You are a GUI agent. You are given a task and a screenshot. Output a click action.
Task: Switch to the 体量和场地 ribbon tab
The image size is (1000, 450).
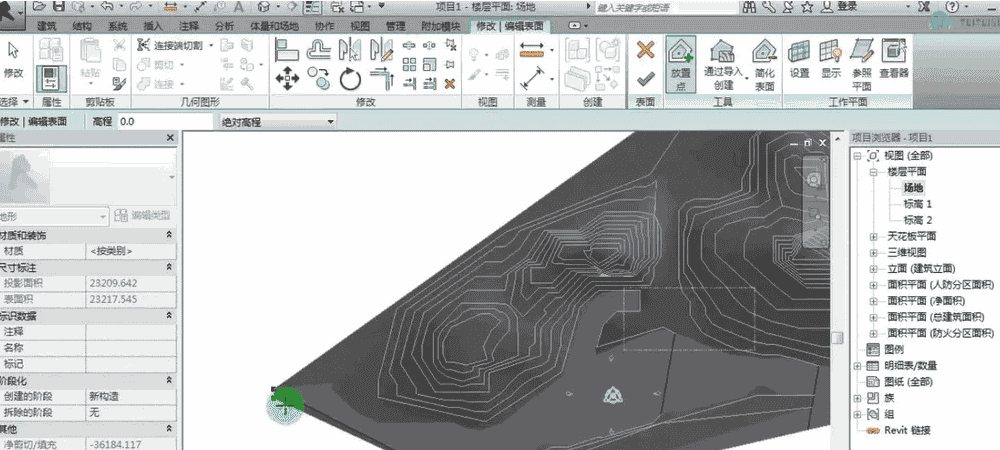tap(274, 25)
